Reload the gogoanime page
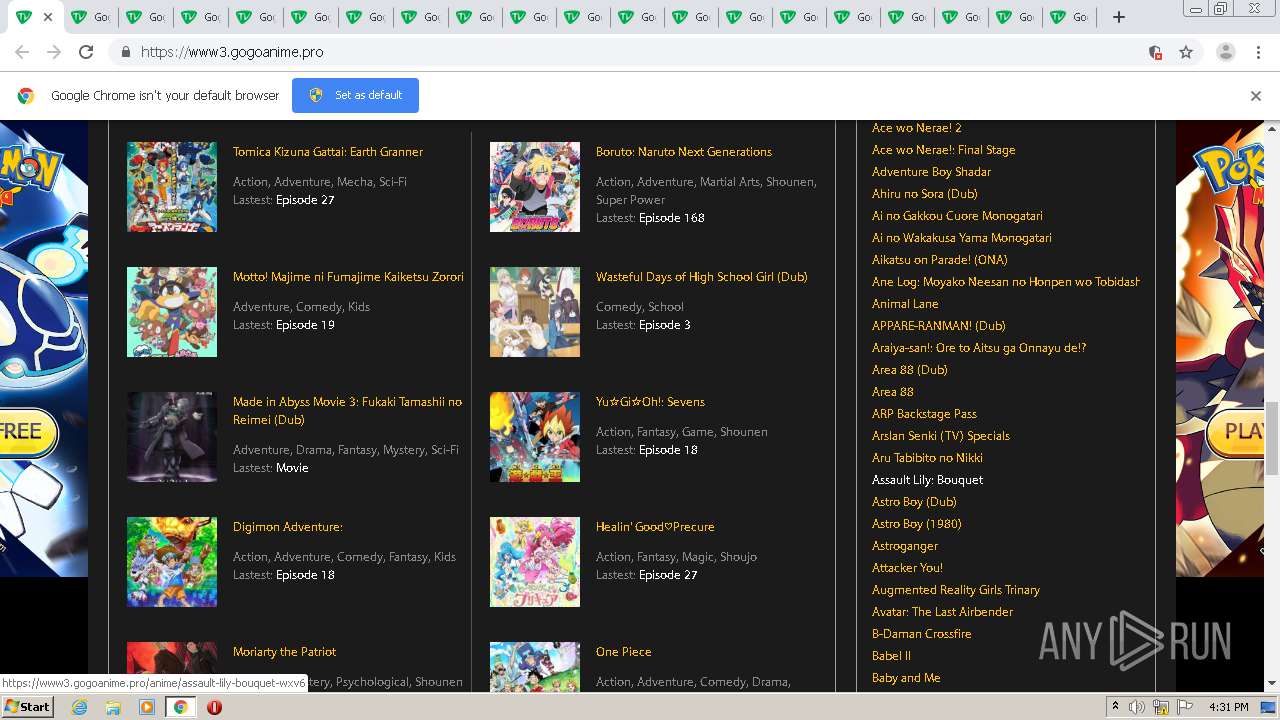Viewport: 1280px width, 720px height. click(86, 52)
